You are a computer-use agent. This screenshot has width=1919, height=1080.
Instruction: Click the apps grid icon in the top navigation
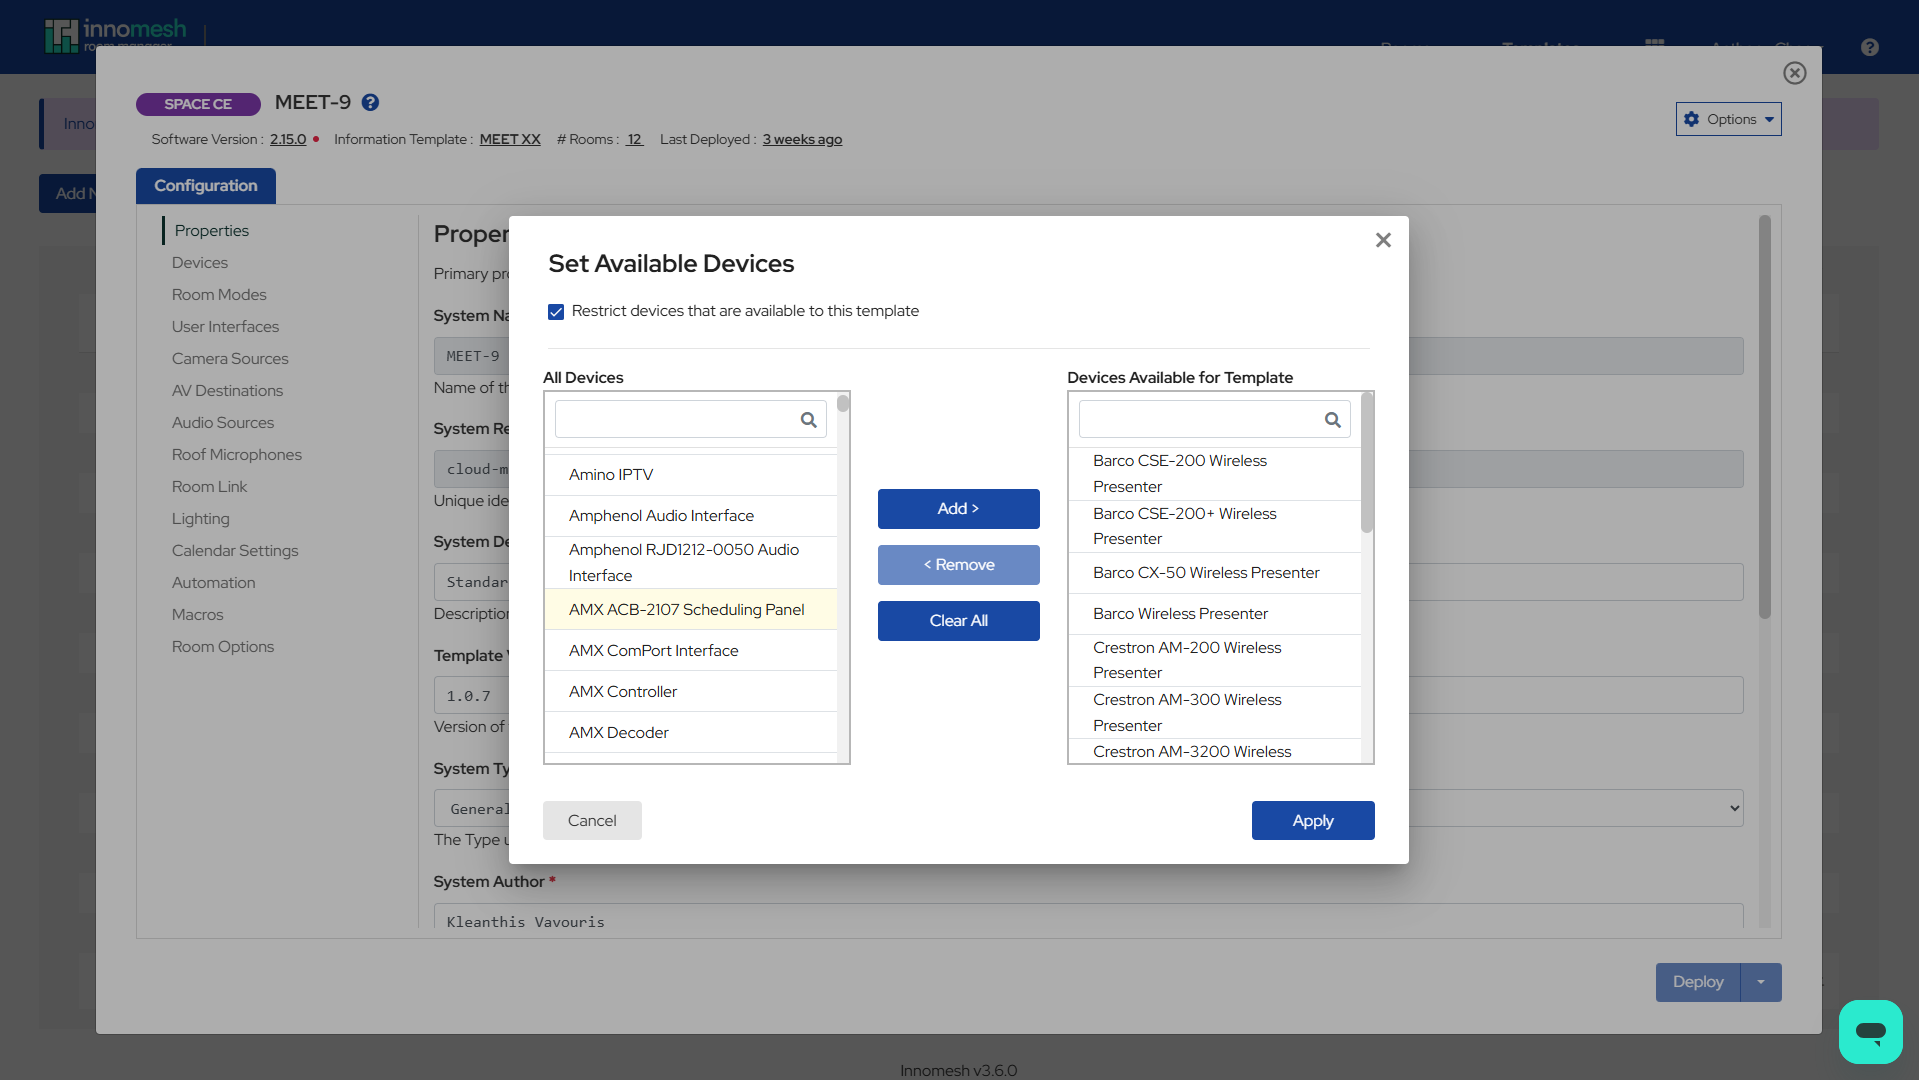point(1654,44)
